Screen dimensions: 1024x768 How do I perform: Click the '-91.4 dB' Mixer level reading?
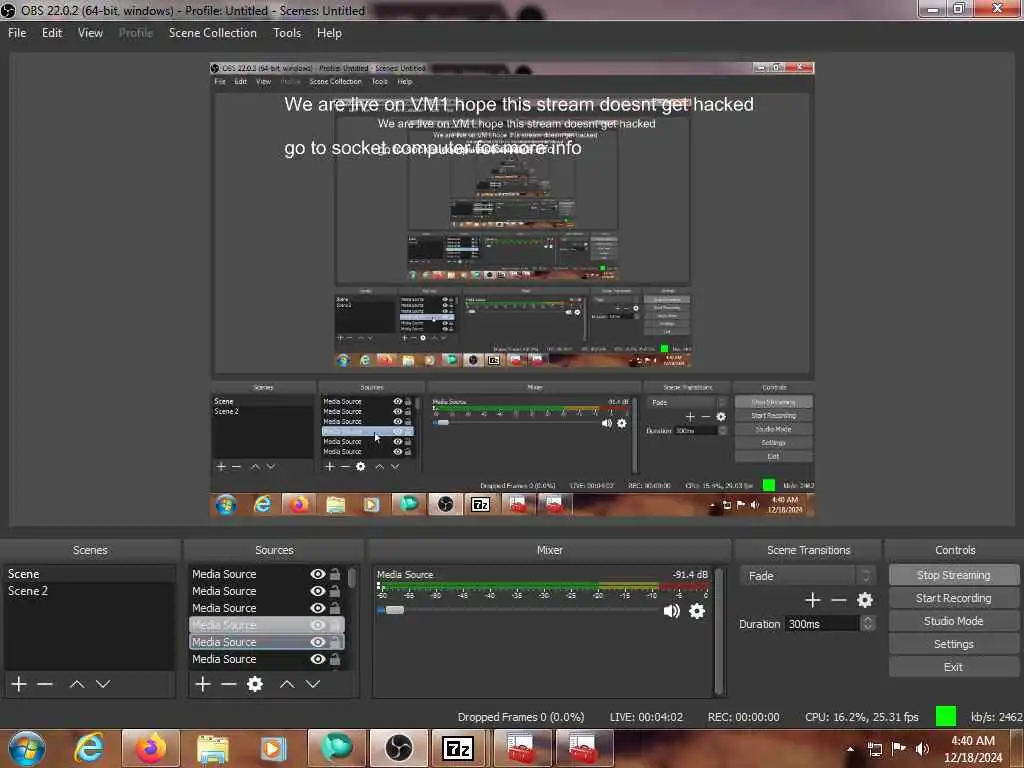tap(690, 575)
